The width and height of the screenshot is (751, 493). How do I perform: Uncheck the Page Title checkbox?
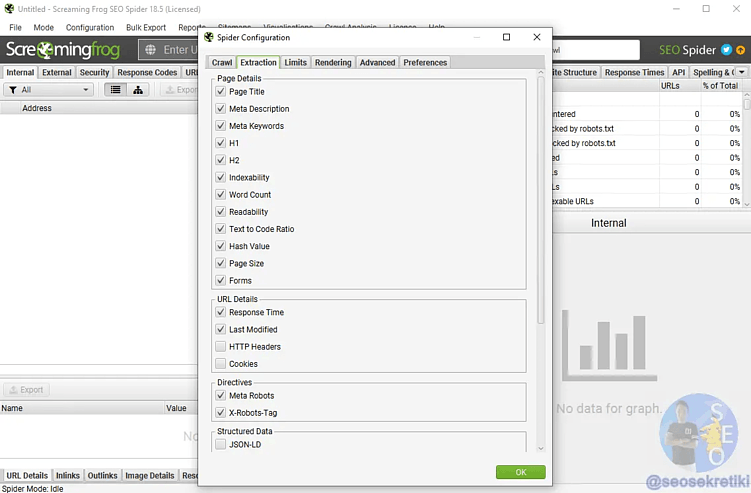(220, 91)
